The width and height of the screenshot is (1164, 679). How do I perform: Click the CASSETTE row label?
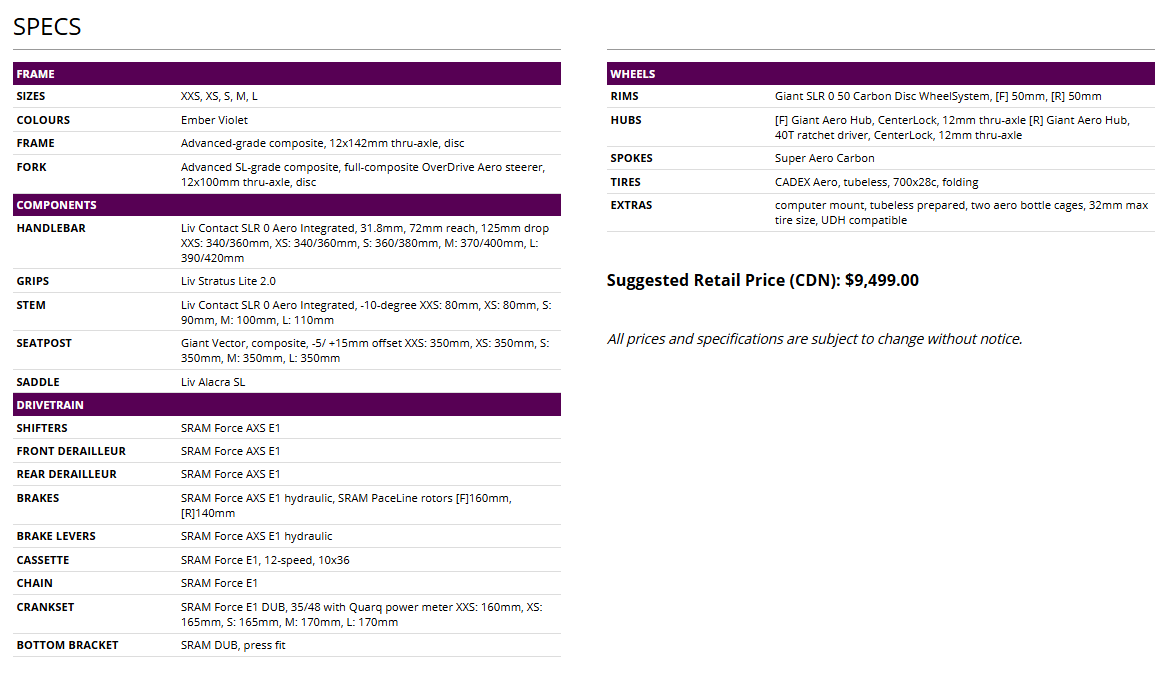(x=43, y=560)
